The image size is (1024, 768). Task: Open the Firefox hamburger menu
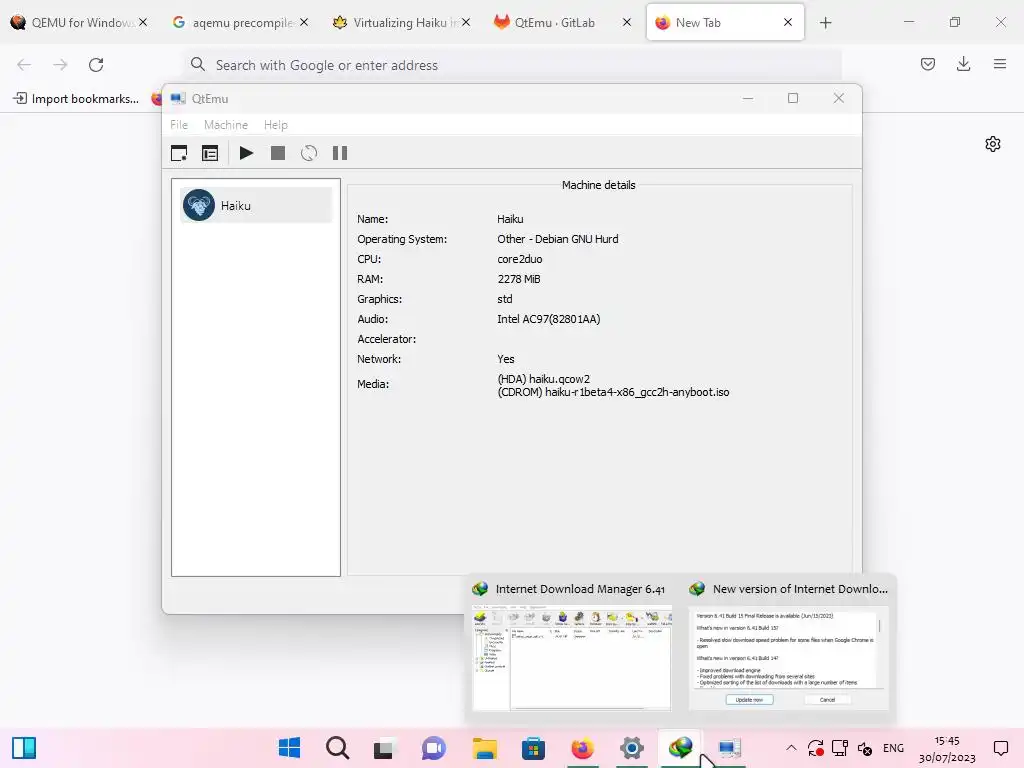point(1000,64)
